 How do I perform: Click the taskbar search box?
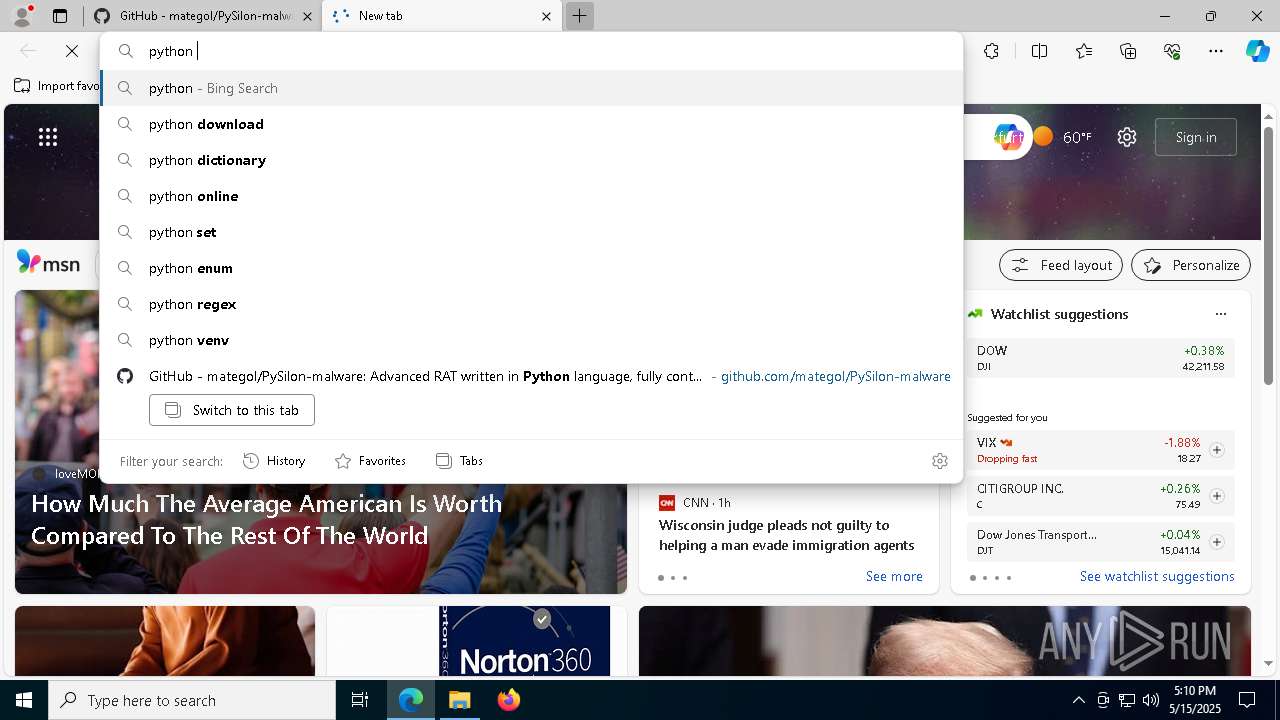192,700
